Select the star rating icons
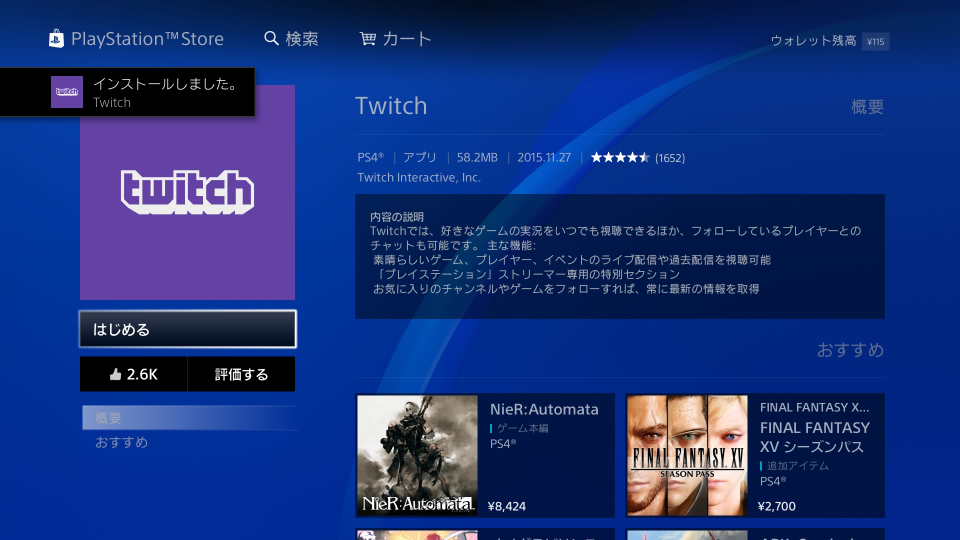Screen dimensions: 960x540 tap(620, 157)
